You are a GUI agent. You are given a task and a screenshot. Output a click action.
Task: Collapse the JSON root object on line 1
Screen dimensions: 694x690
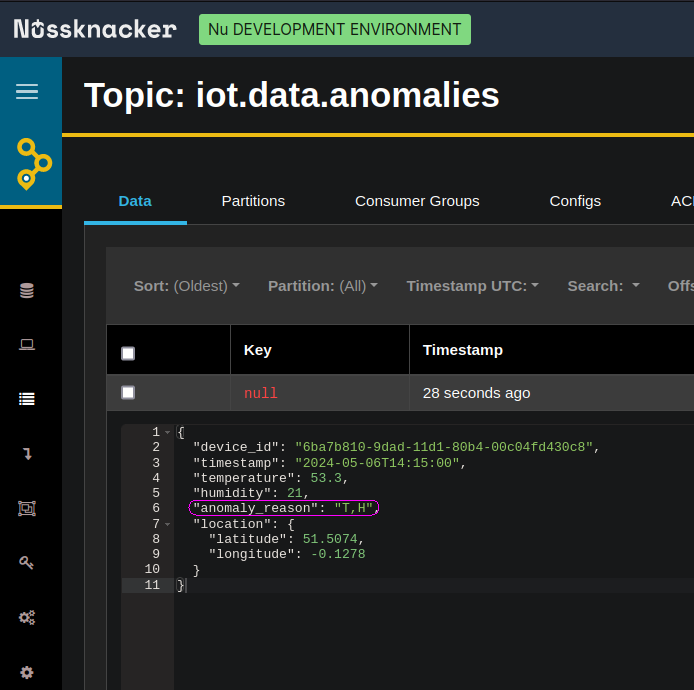pos(168,432)
